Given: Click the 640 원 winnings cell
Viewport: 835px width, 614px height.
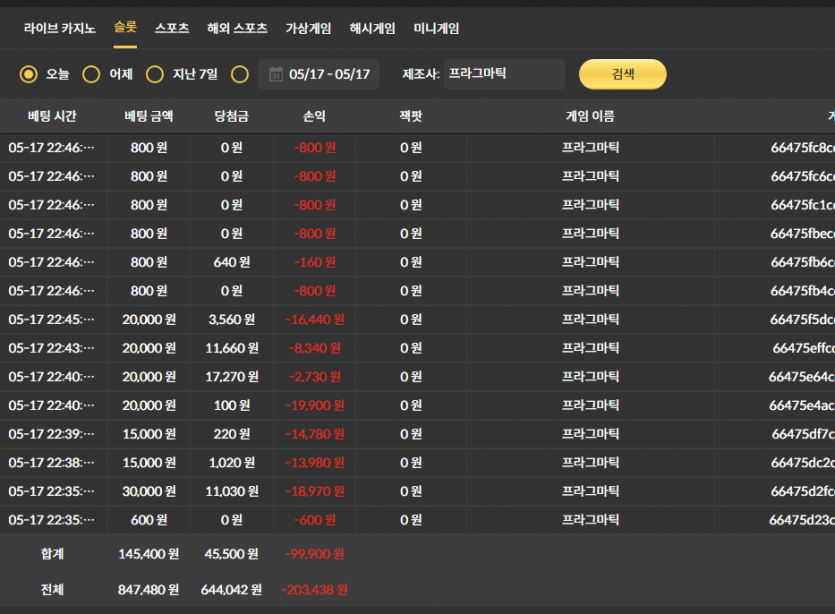Looking at the screenshot, I should coord(232,262).
